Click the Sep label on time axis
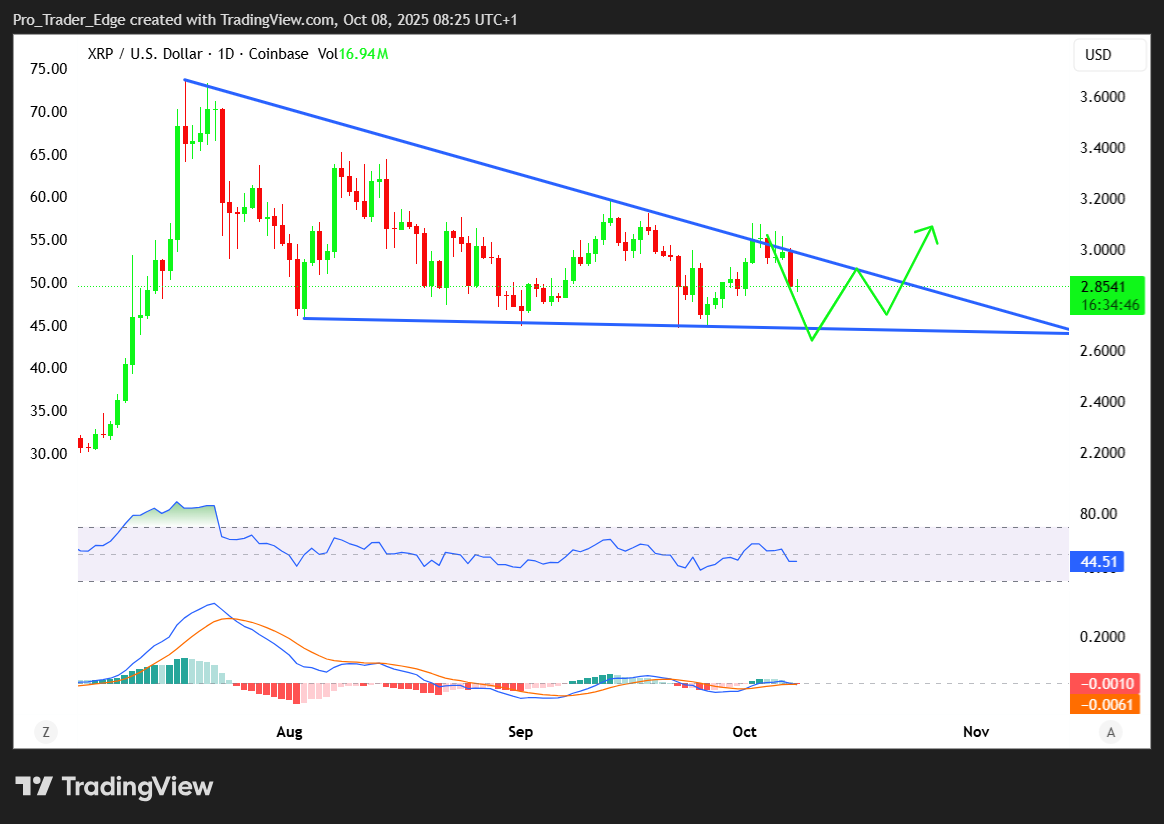This screenshot has height=824, width=1164. click(x=520, y=732)
